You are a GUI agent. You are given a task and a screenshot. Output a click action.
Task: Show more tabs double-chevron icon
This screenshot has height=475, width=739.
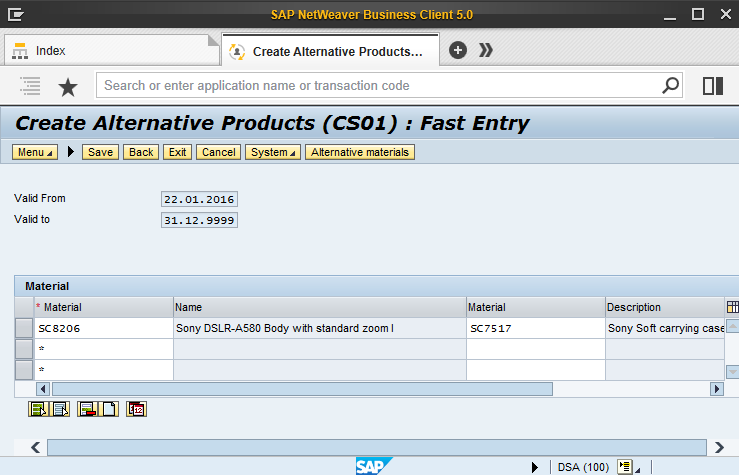click(485, 50)
